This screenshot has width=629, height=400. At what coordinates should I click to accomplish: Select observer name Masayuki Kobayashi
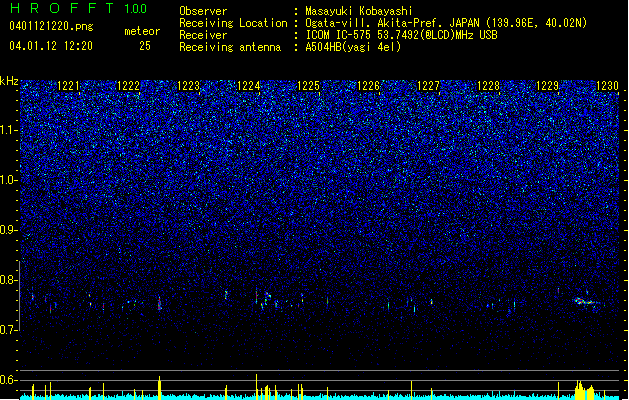pyautogui.click(x=359, y=11)
